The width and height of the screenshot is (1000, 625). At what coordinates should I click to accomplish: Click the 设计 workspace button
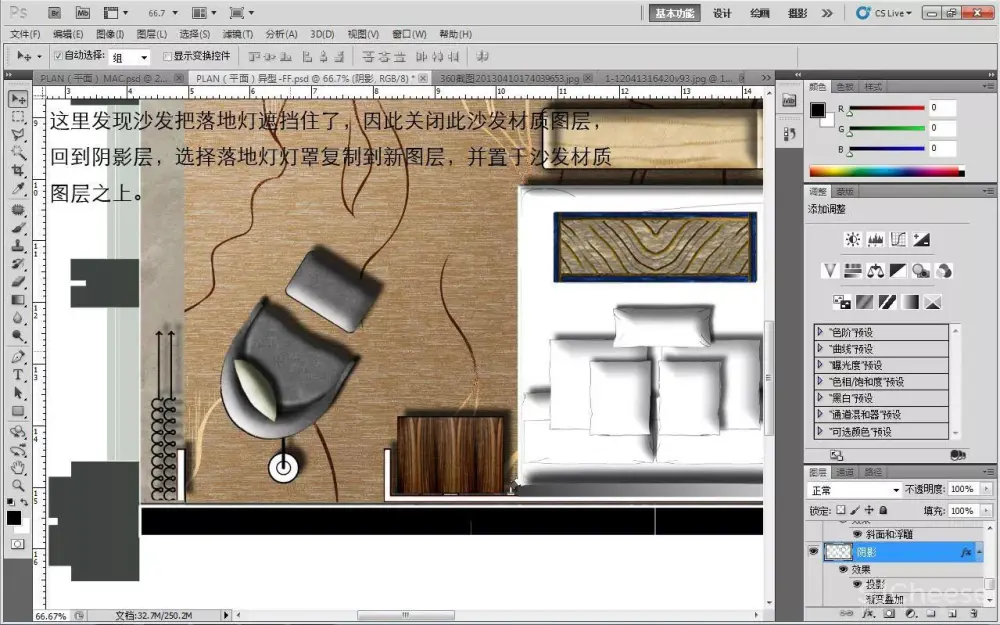coord(722,13)
